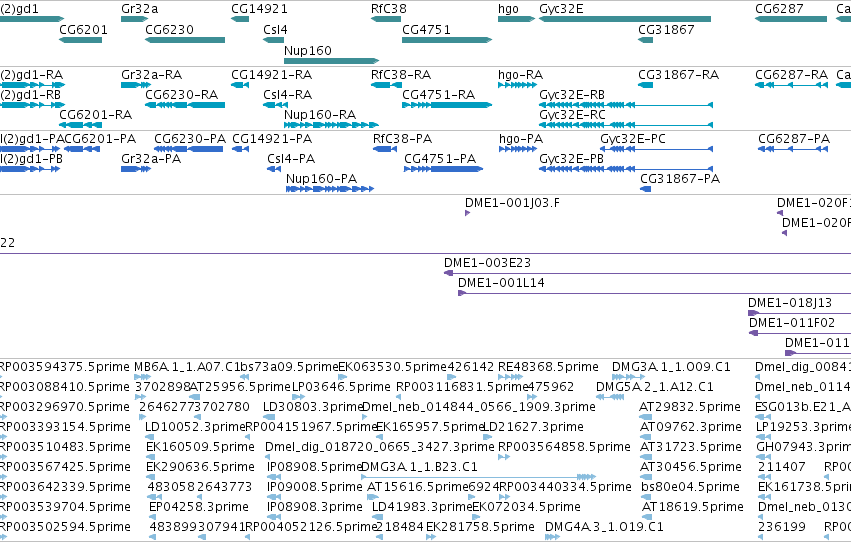Click transcript hgo-RA
This screenshot has width=851, height=542.
[x=517, y=85]
